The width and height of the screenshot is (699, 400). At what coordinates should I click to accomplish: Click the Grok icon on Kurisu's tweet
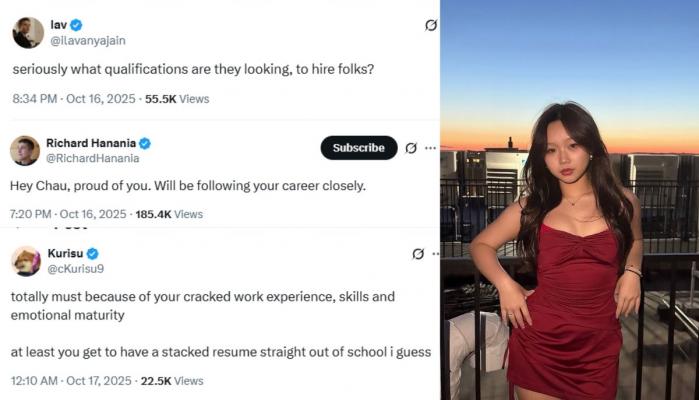coord(418,254)
